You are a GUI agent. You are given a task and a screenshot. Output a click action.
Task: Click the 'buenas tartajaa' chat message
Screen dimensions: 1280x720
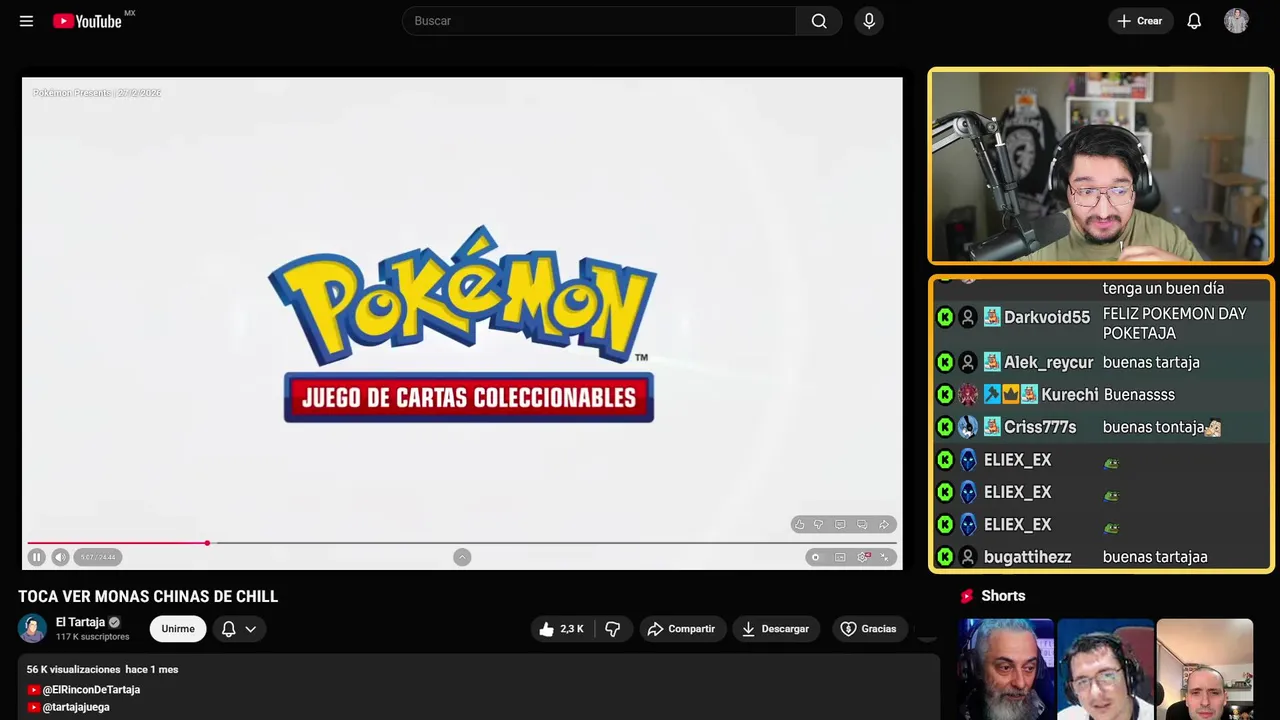point(1155,557)
